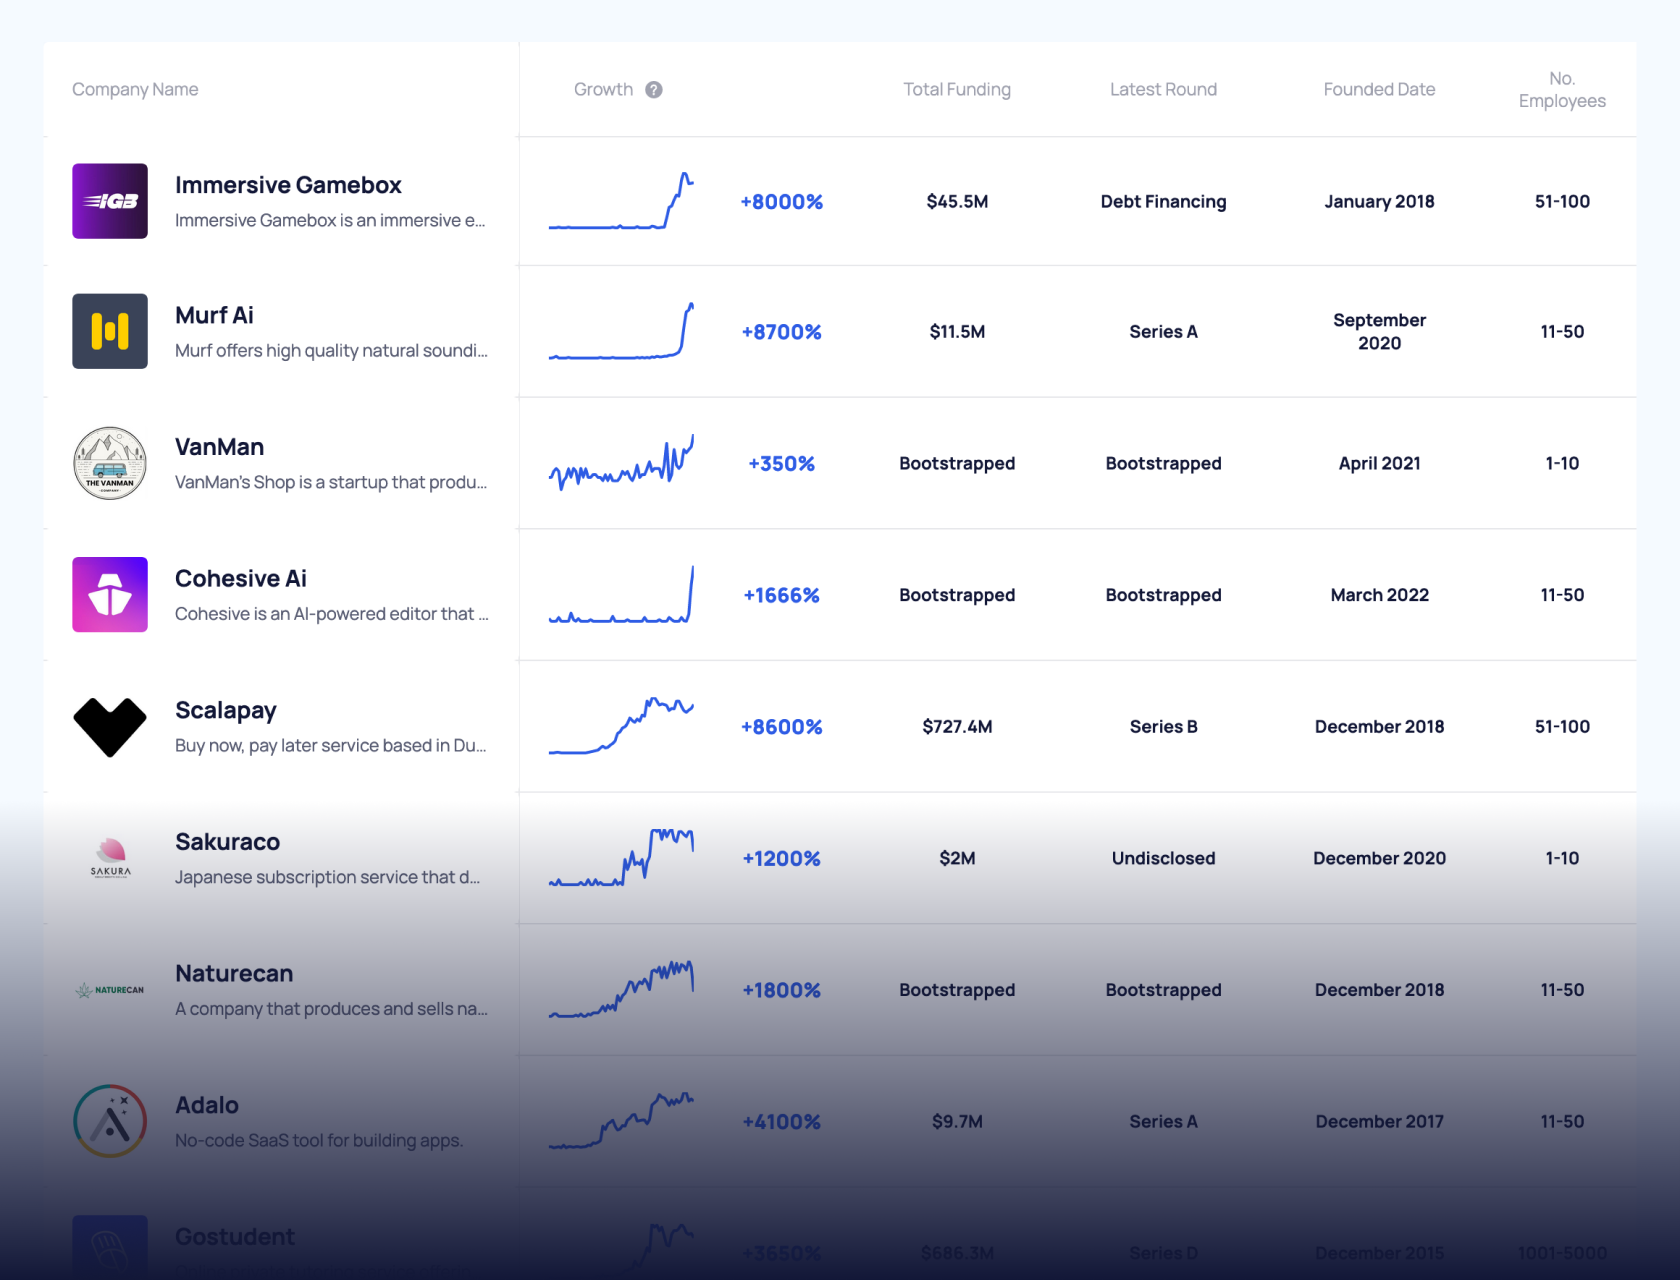This screenshot has width=1680, height=1280.
Task: Open Naturecan company name link
Action: coord(234,974)
